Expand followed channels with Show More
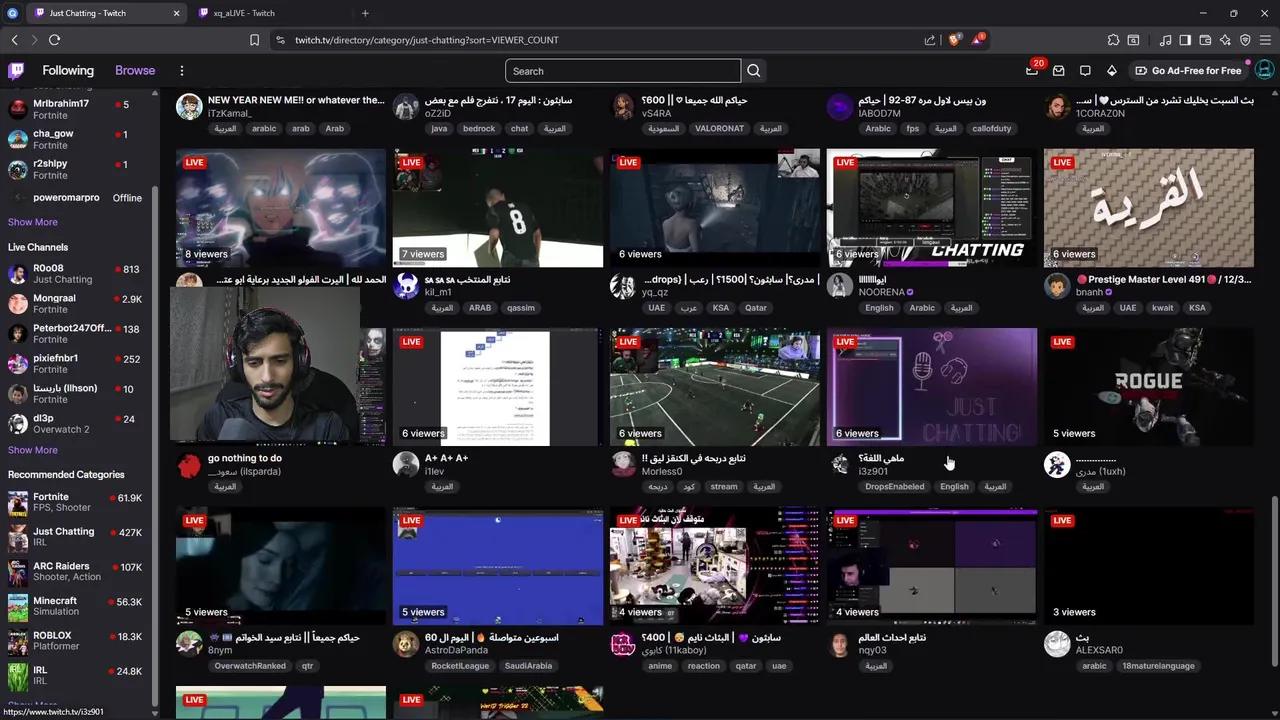 [x=33, y=222]
